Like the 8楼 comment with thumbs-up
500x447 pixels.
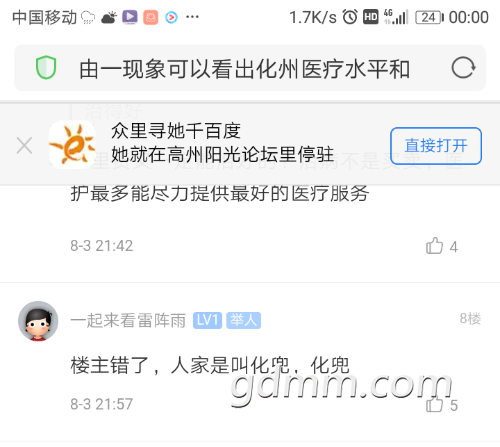click(x=434, y=404)
